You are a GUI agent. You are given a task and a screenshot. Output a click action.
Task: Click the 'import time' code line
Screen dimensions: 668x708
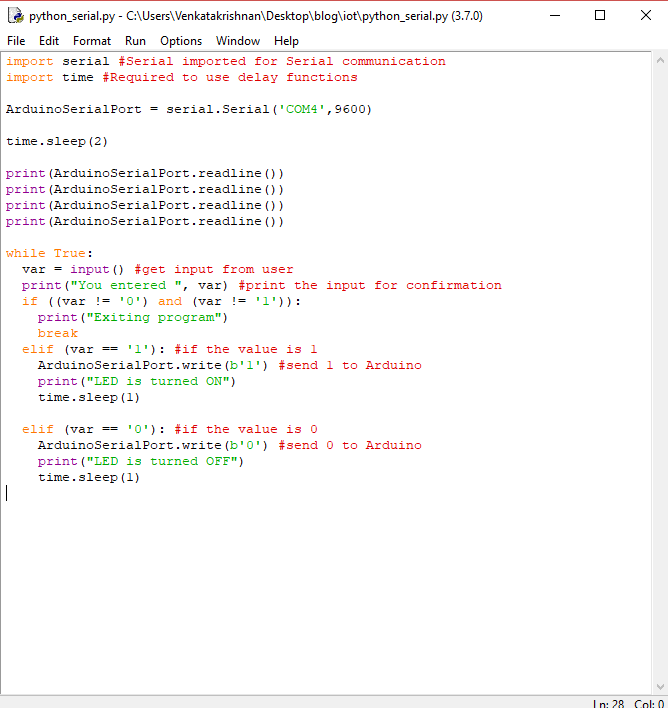click(x=182, y=78)
